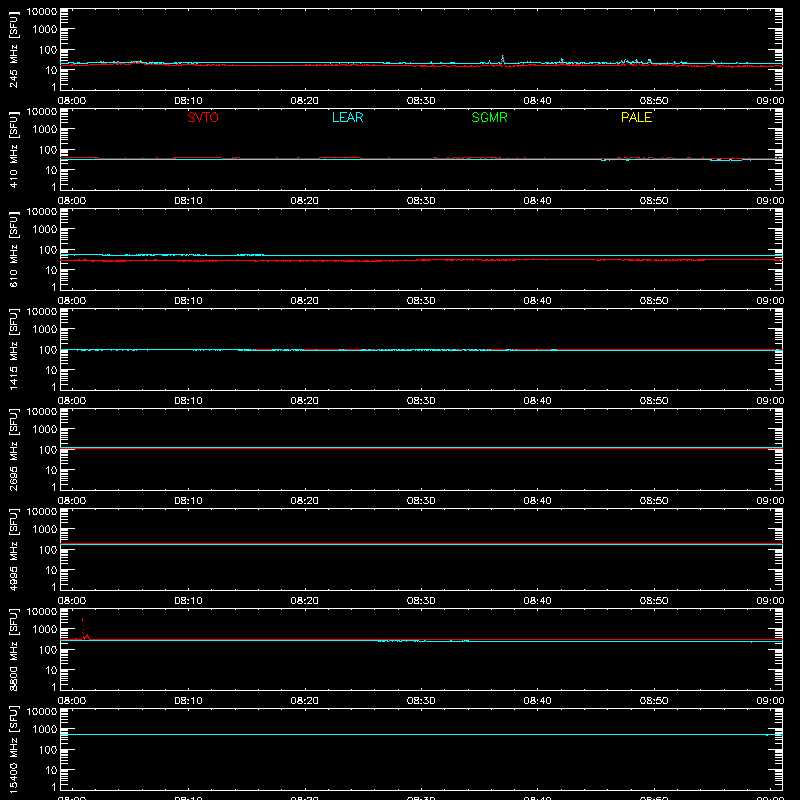Click the 08:10 label under the 245 MHz plot
The height and width of the screenshot is (800, 800).
pos(188,101)
